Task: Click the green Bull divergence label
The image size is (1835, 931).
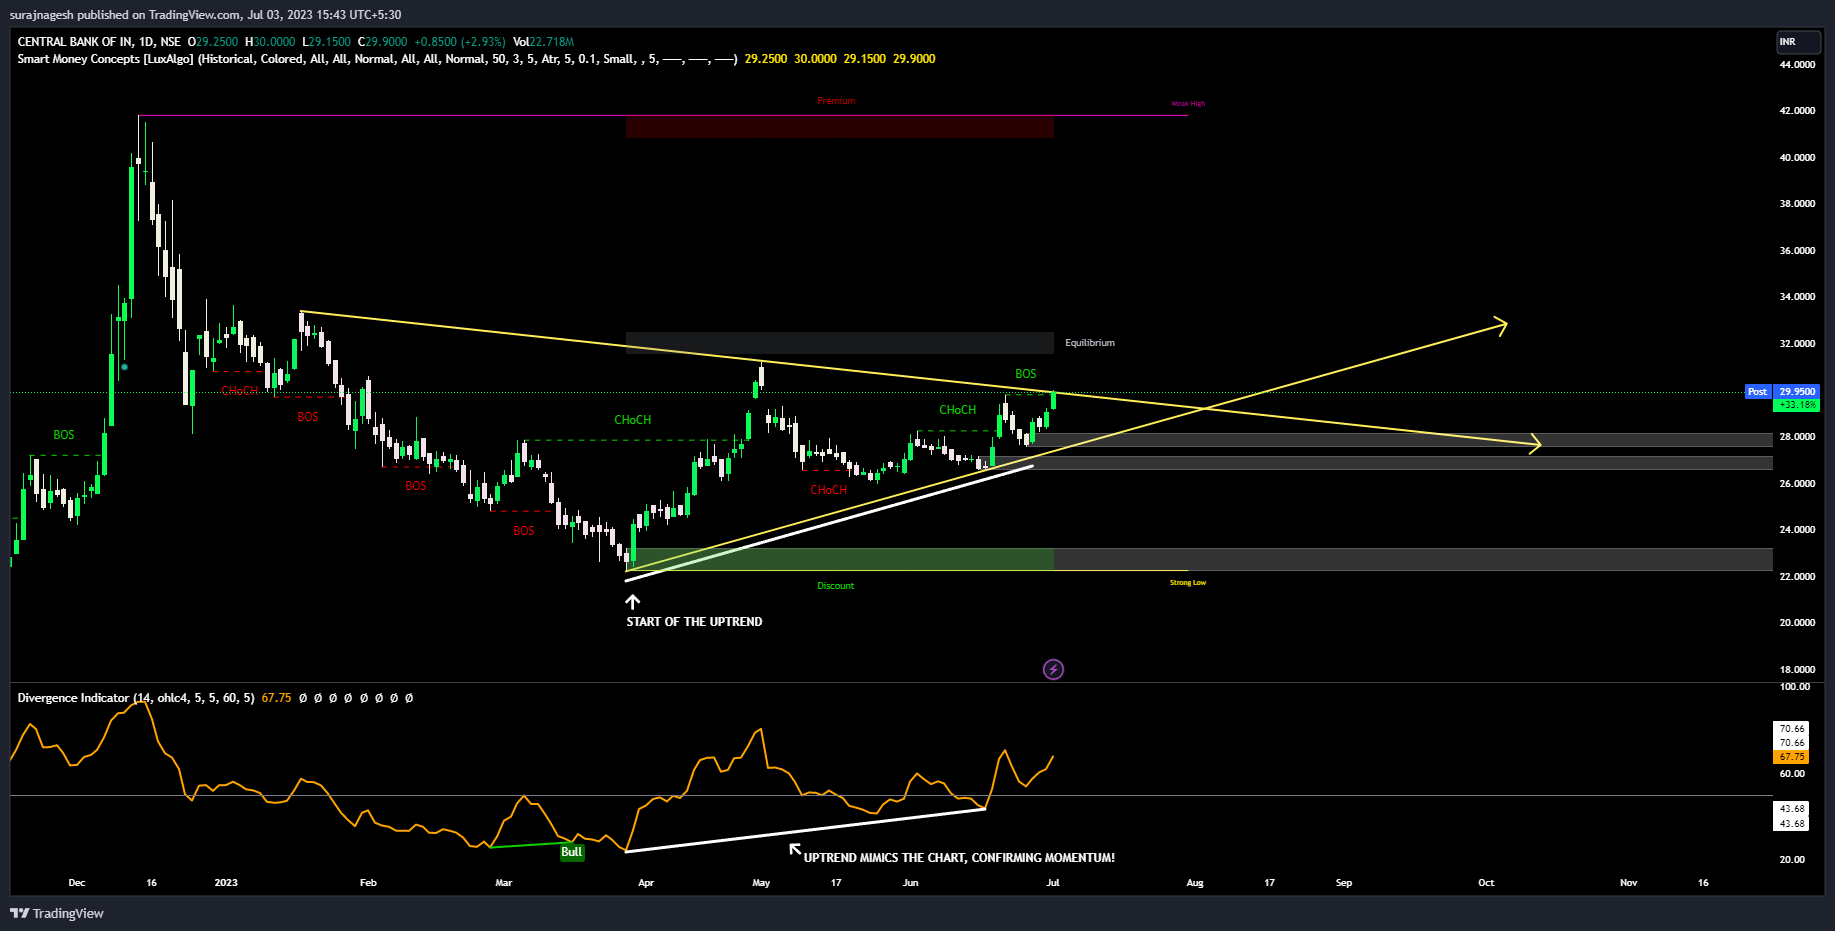Action: pos(571,852)
